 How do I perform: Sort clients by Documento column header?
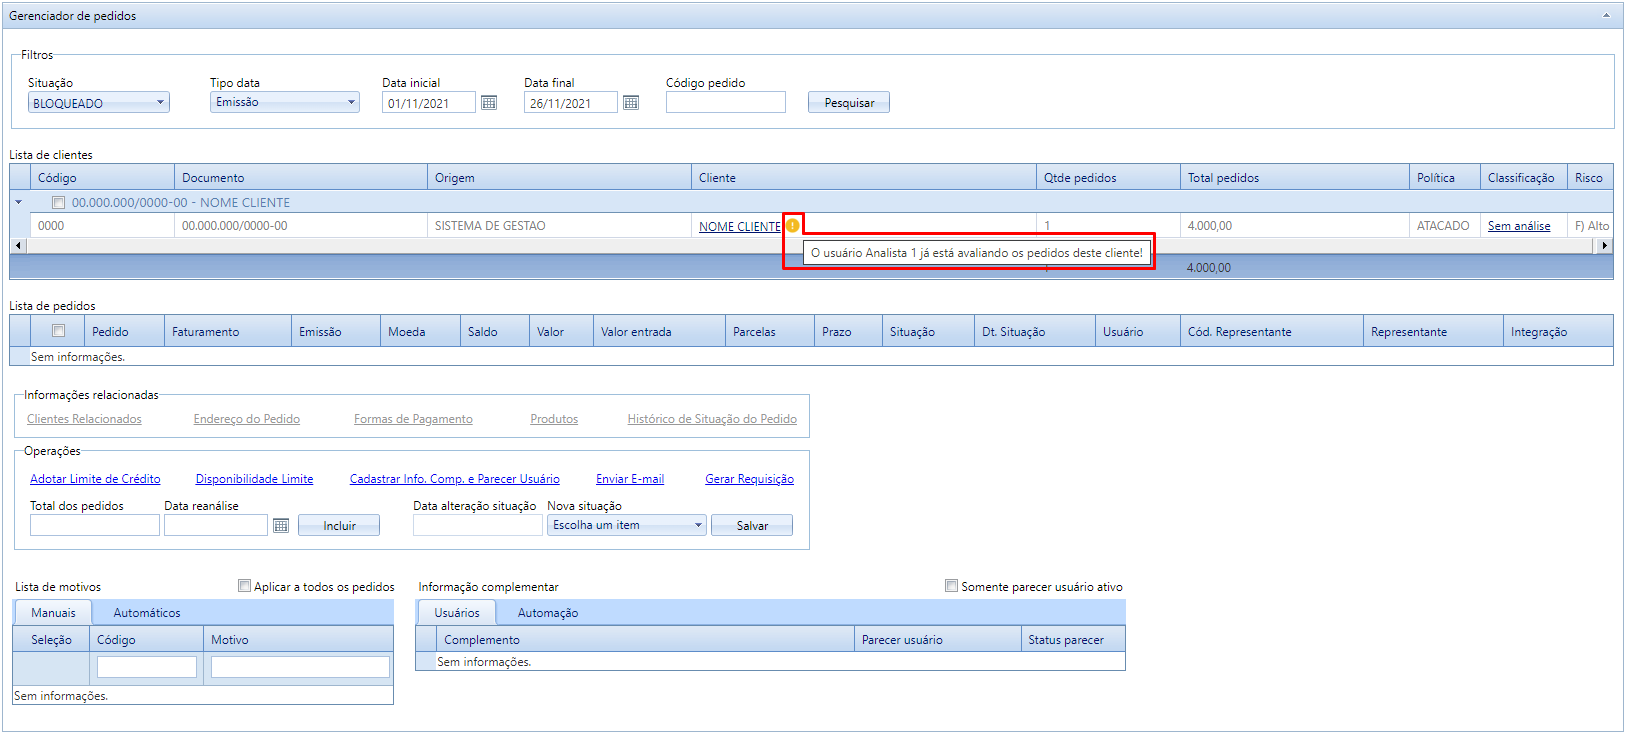pos(301,177)
